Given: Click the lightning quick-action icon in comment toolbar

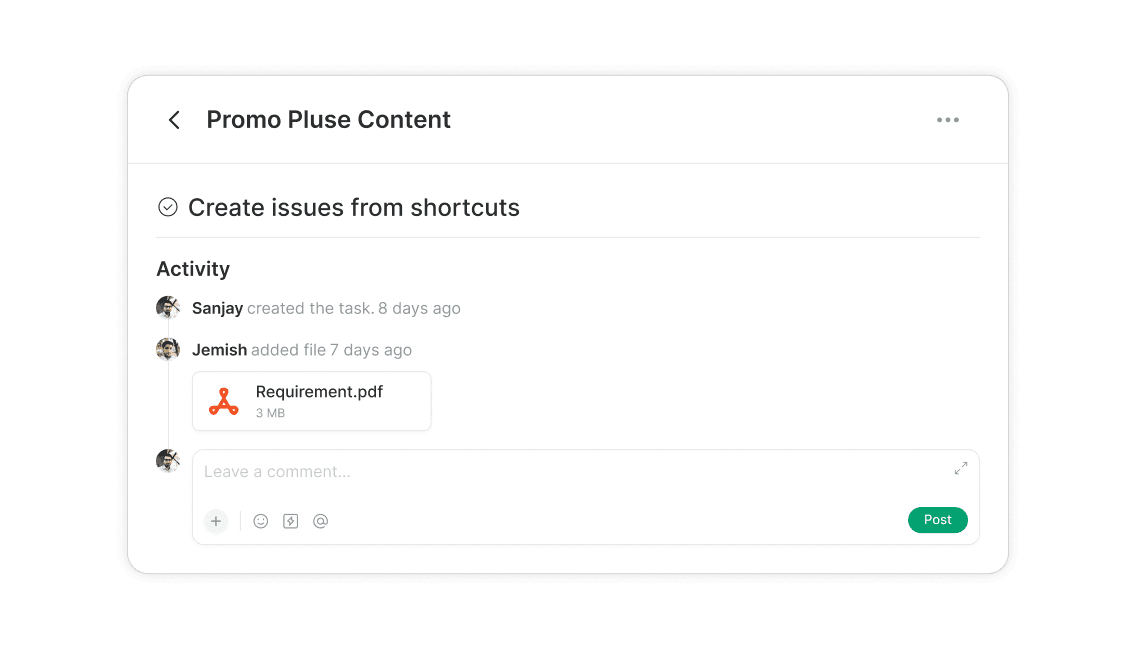Looking at the screenshot, I should [291, 521].
